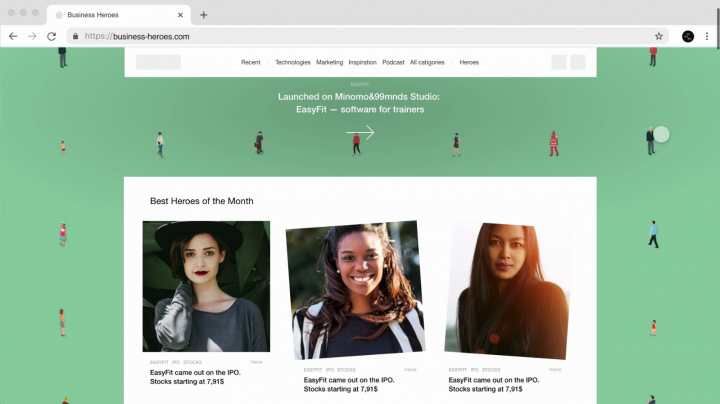
Task: Open the second card's EasyFit IPO headline
Action: coord(349,384)
